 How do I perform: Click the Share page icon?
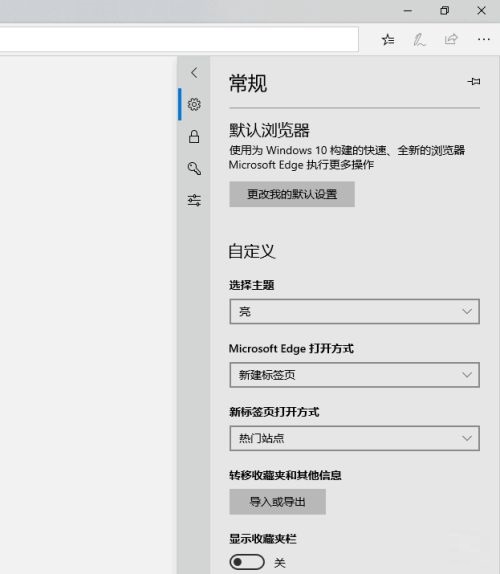click(x=451, y=39)
